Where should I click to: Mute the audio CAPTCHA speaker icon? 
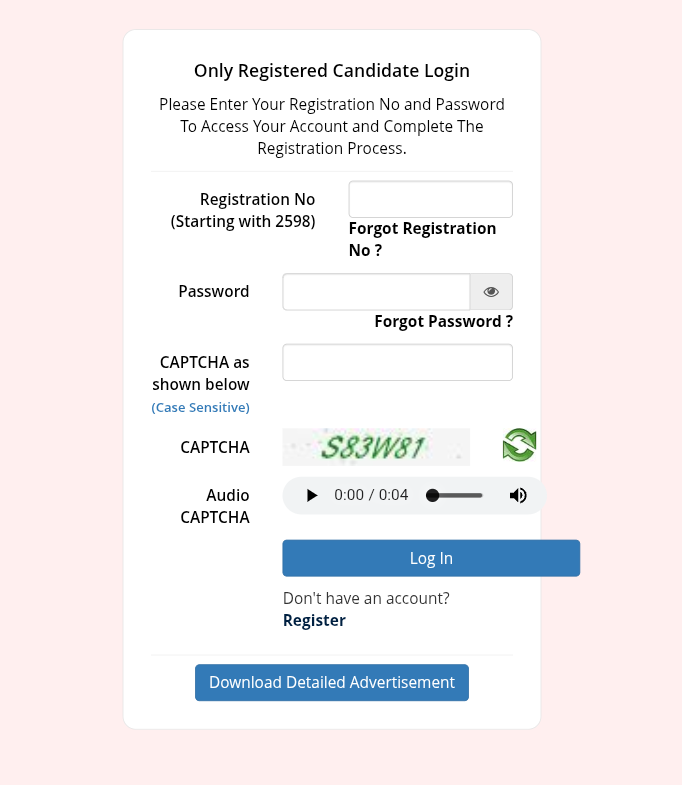[x=518, y=495]
